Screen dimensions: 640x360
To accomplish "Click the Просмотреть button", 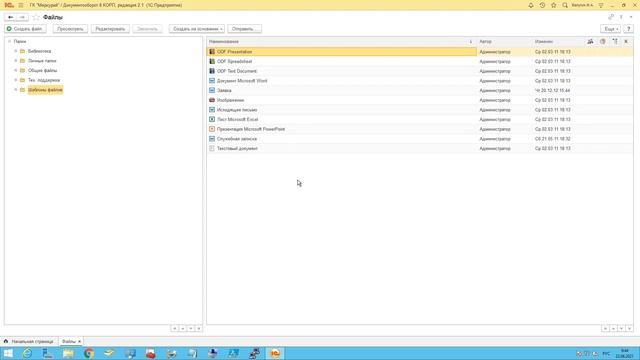I will point(70,29).
